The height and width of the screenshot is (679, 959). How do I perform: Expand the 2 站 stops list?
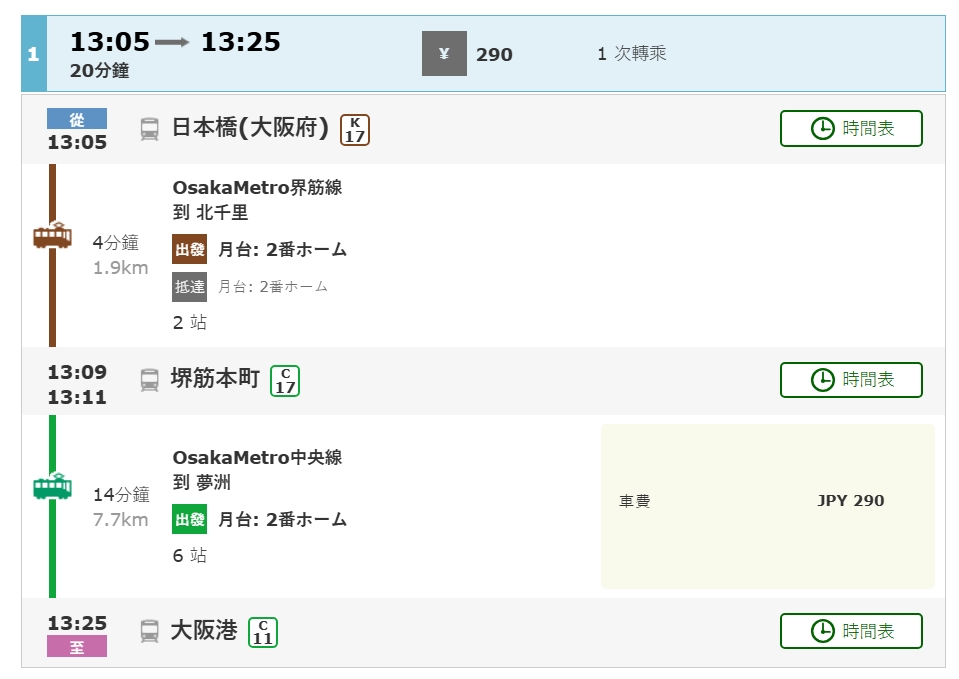190,323
